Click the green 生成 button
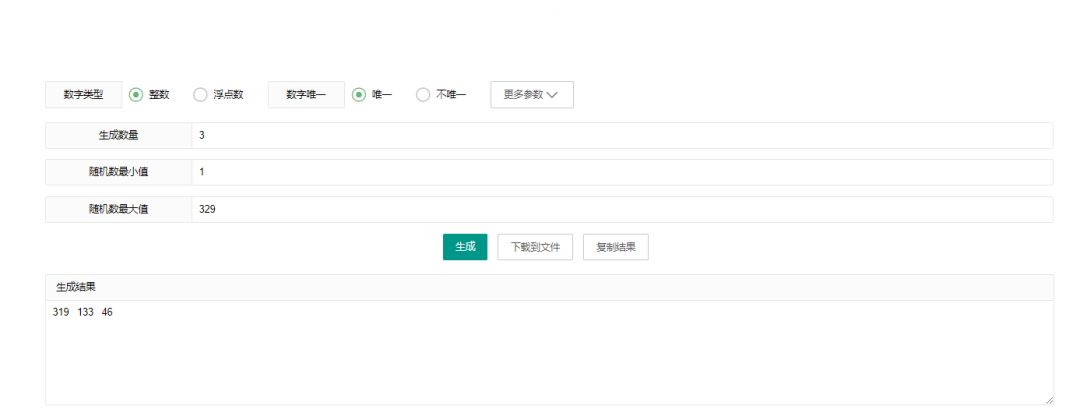The image size is (1080, 413). pyautogui.click(x=465, y=247)
